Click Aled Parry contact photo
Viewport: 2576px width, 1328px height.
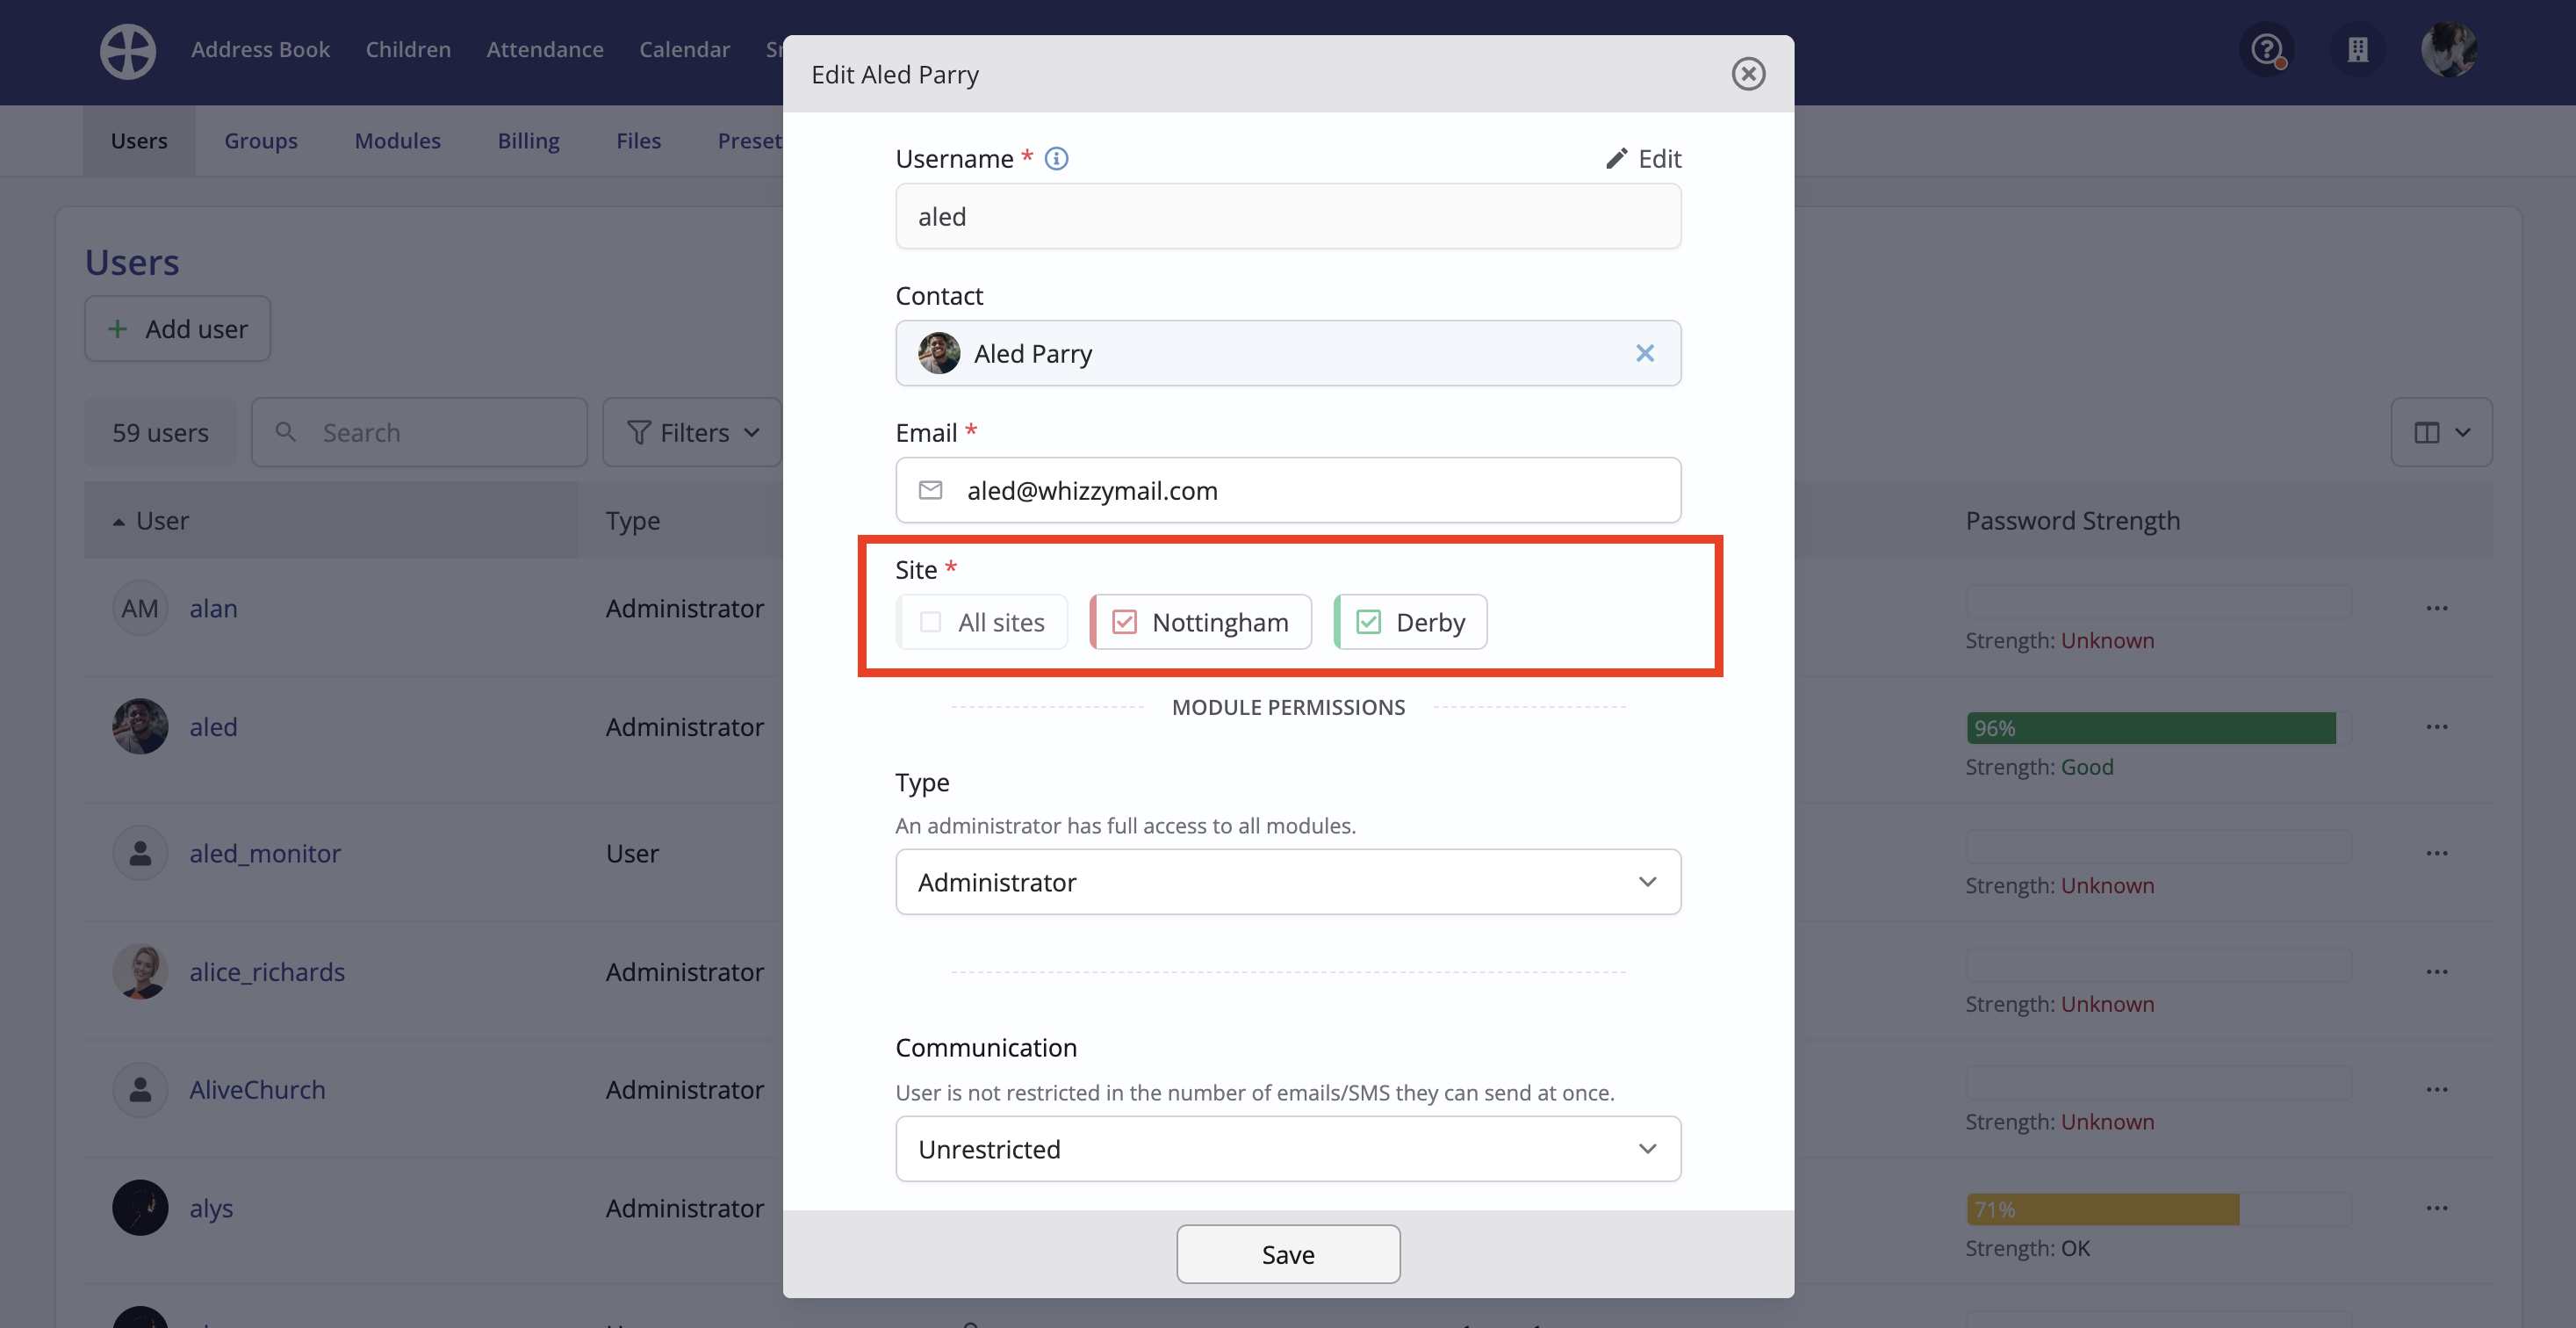click(938, 353)
